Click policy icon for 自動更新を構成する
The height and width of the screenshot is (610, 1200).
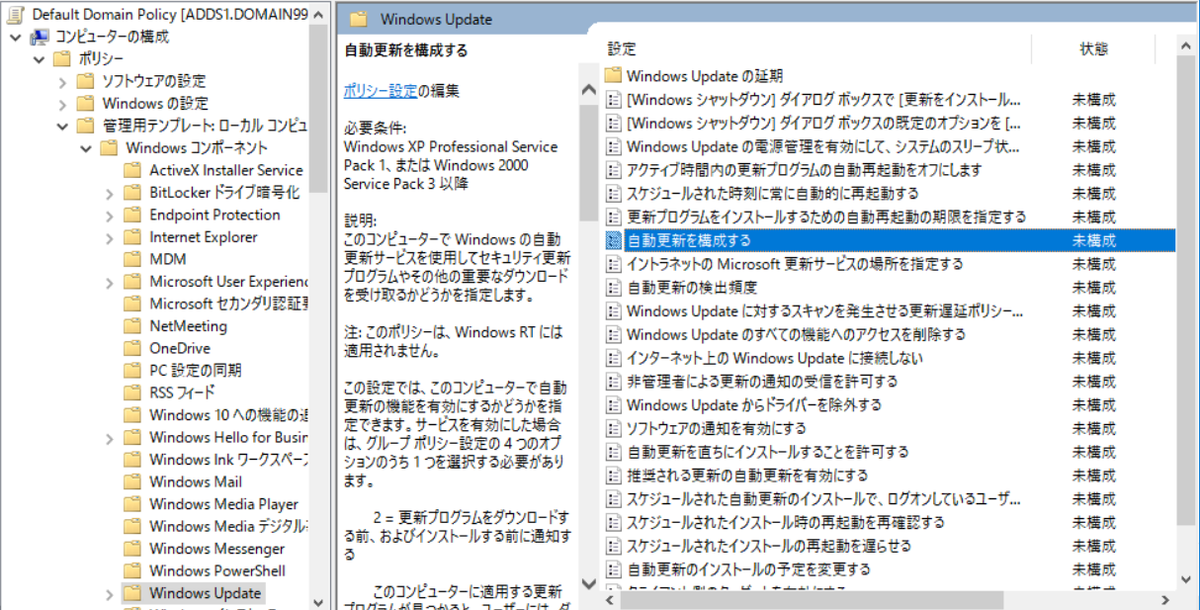pyautogui.click(x=614, y=240)
